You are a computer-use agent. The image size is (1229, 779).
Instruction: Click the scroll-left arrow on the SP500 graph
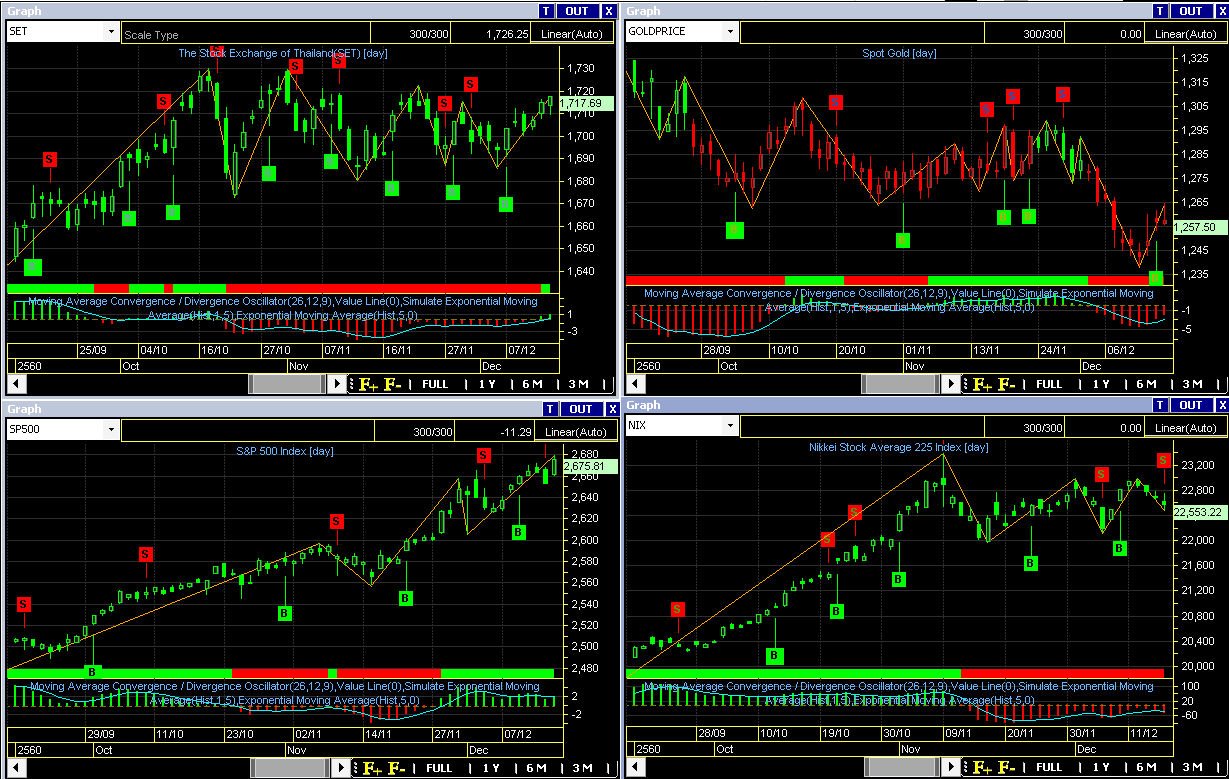point(16,769)
